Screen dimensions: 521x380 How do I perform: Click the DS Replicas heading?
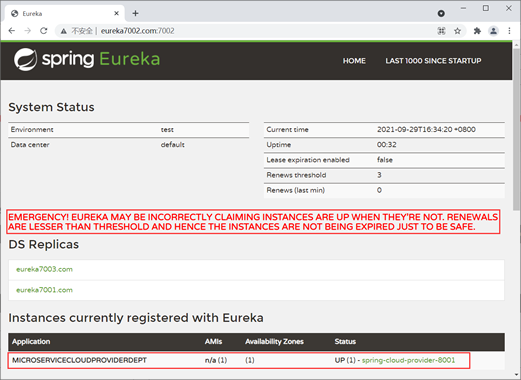point(44,244)
